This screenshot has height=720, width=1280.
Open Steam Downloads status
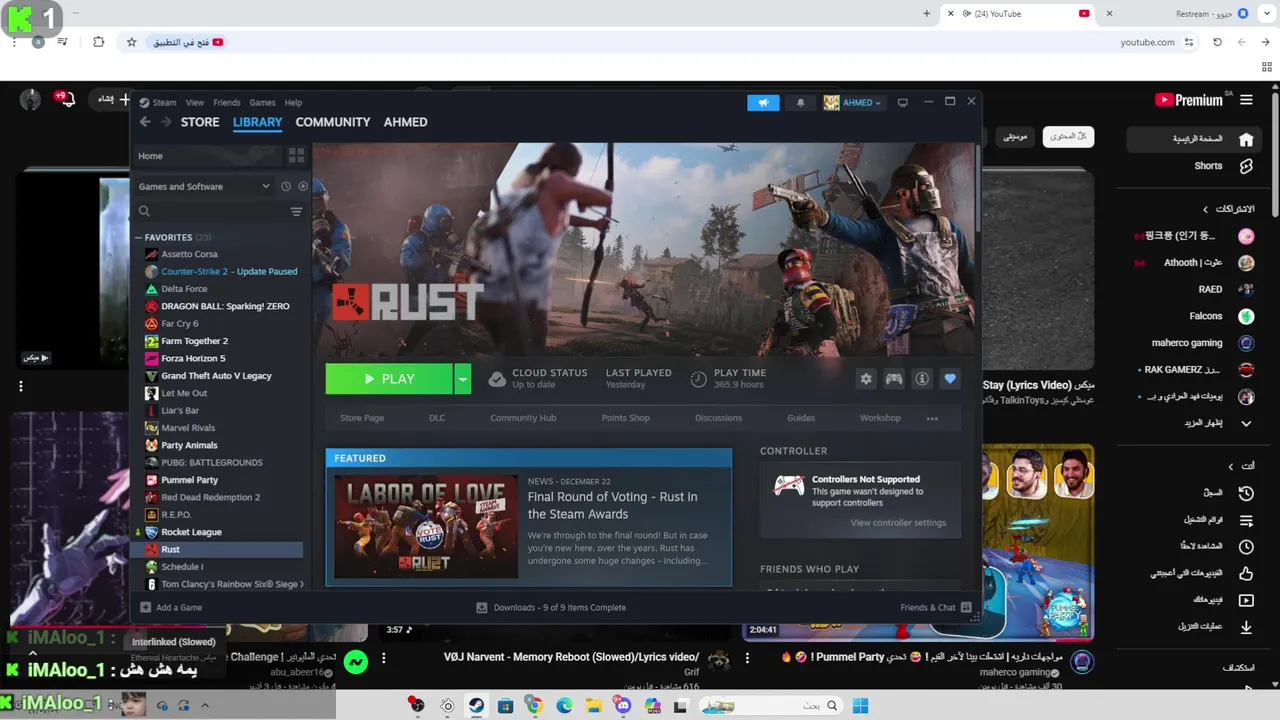point(551,607)
